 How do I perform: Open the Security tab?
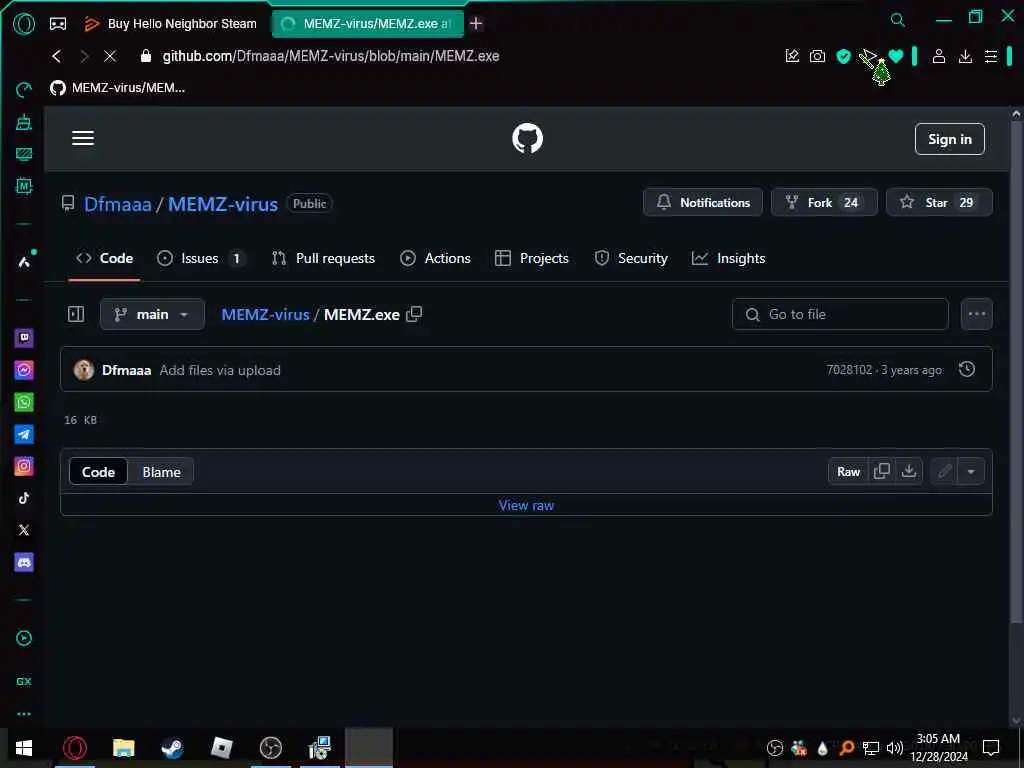click(x=631, y=259)
